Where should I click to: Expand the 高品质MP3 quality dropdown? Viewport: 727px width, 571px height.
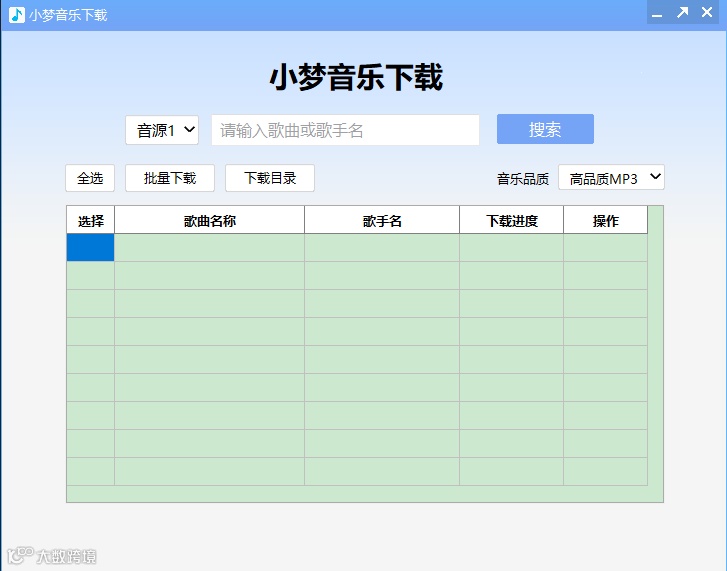(x=611, y=178)
